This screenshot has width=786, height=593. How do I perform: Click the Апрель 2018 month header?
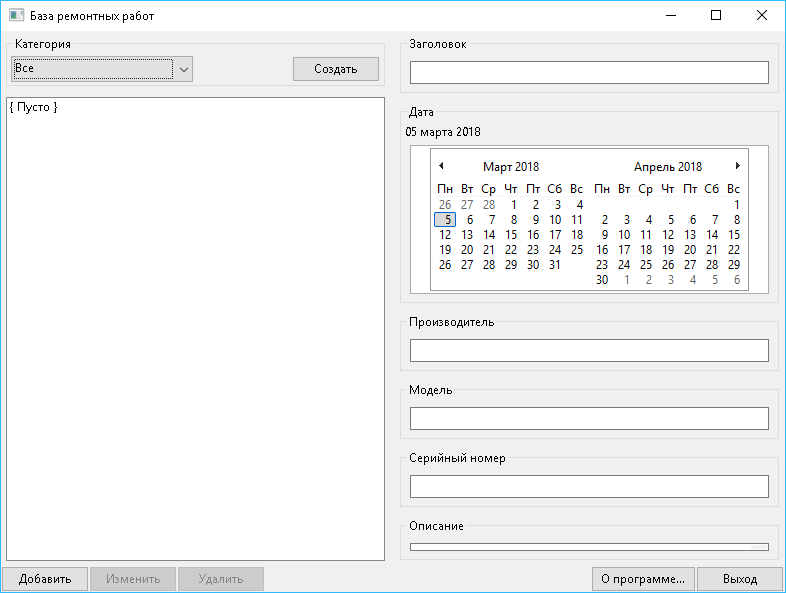[x=668, y=167]
